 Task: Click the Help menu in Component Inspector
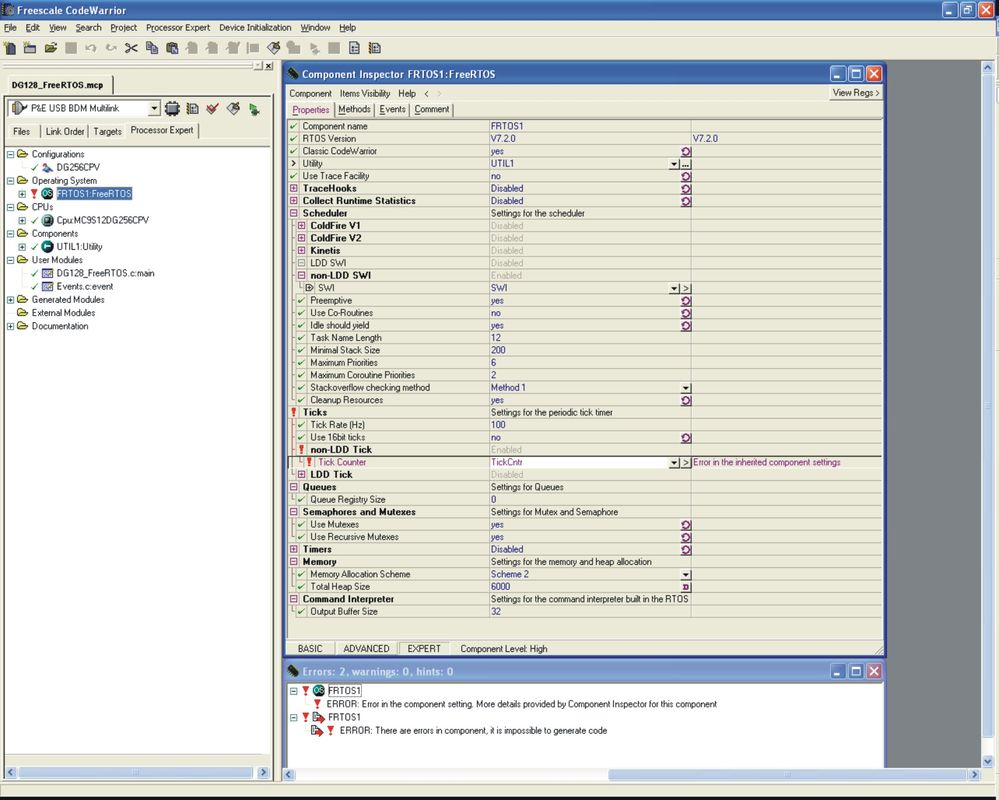[407, 93]
